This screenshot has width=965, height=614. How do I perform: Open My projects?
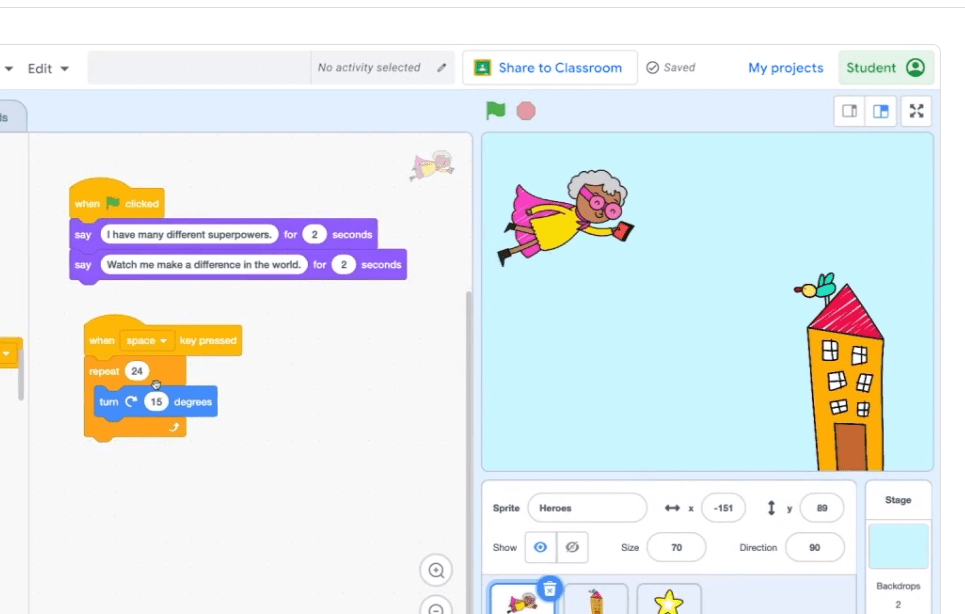pyautogui.click(x=787, y=67)
